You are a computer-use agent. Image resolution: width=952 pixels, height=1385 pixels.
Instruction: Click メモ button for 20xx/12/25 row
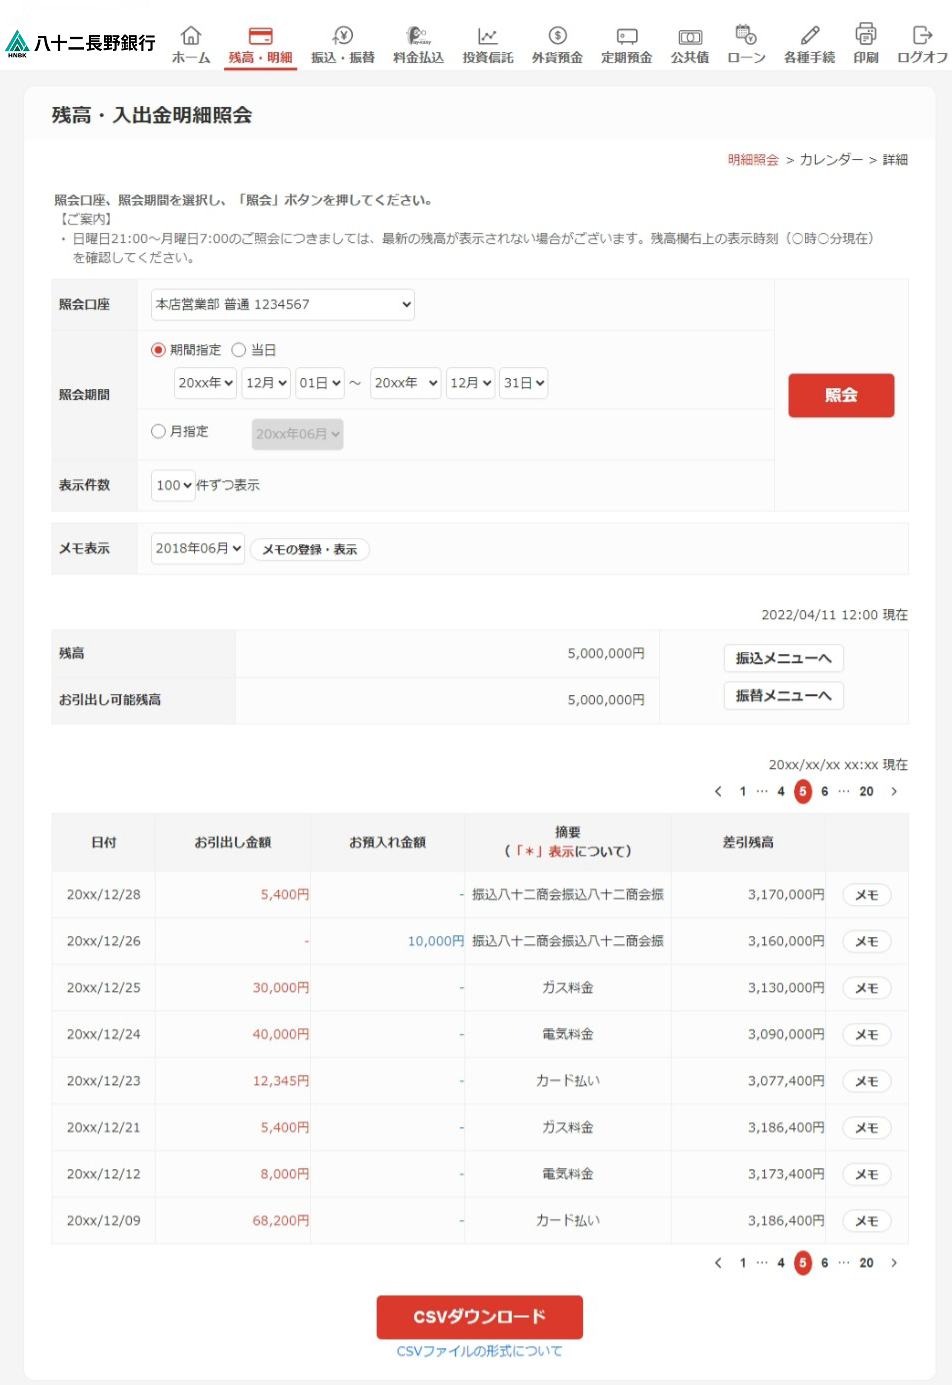[x=866, y=988]
